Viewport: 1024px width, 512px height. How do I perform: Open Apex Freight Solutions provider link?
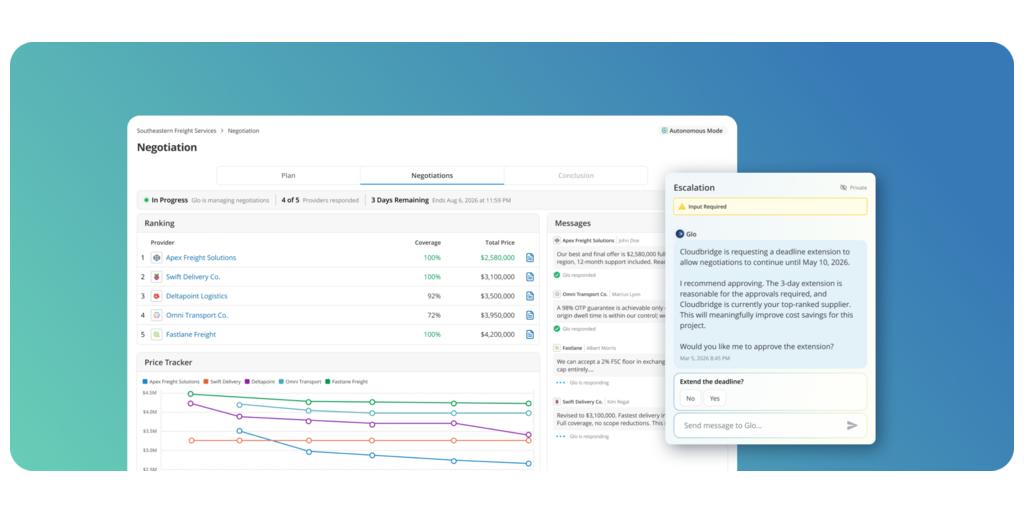[x=201, y=258]
